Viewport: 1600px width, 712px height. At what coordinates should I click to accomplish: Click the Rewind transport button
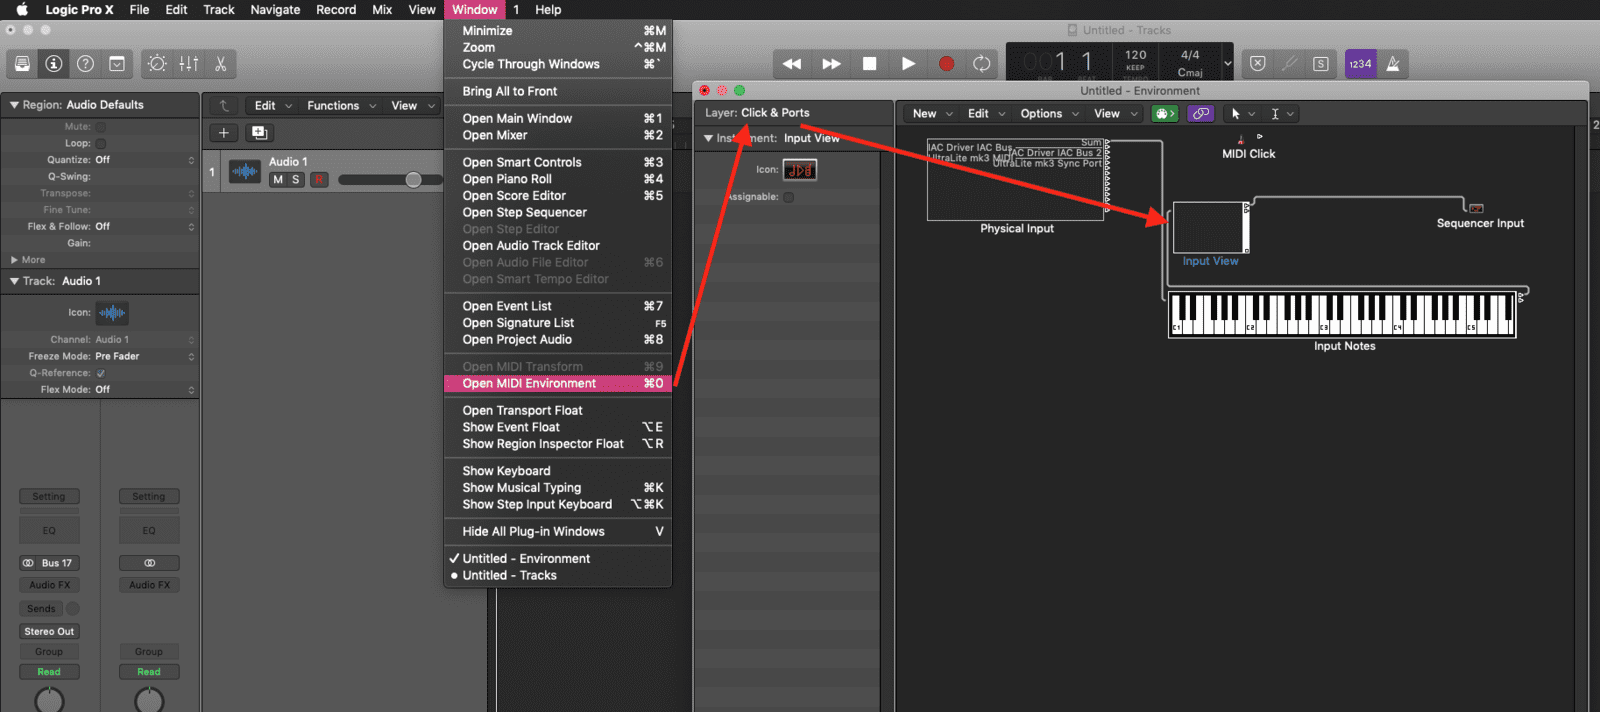tap(792, 64)
